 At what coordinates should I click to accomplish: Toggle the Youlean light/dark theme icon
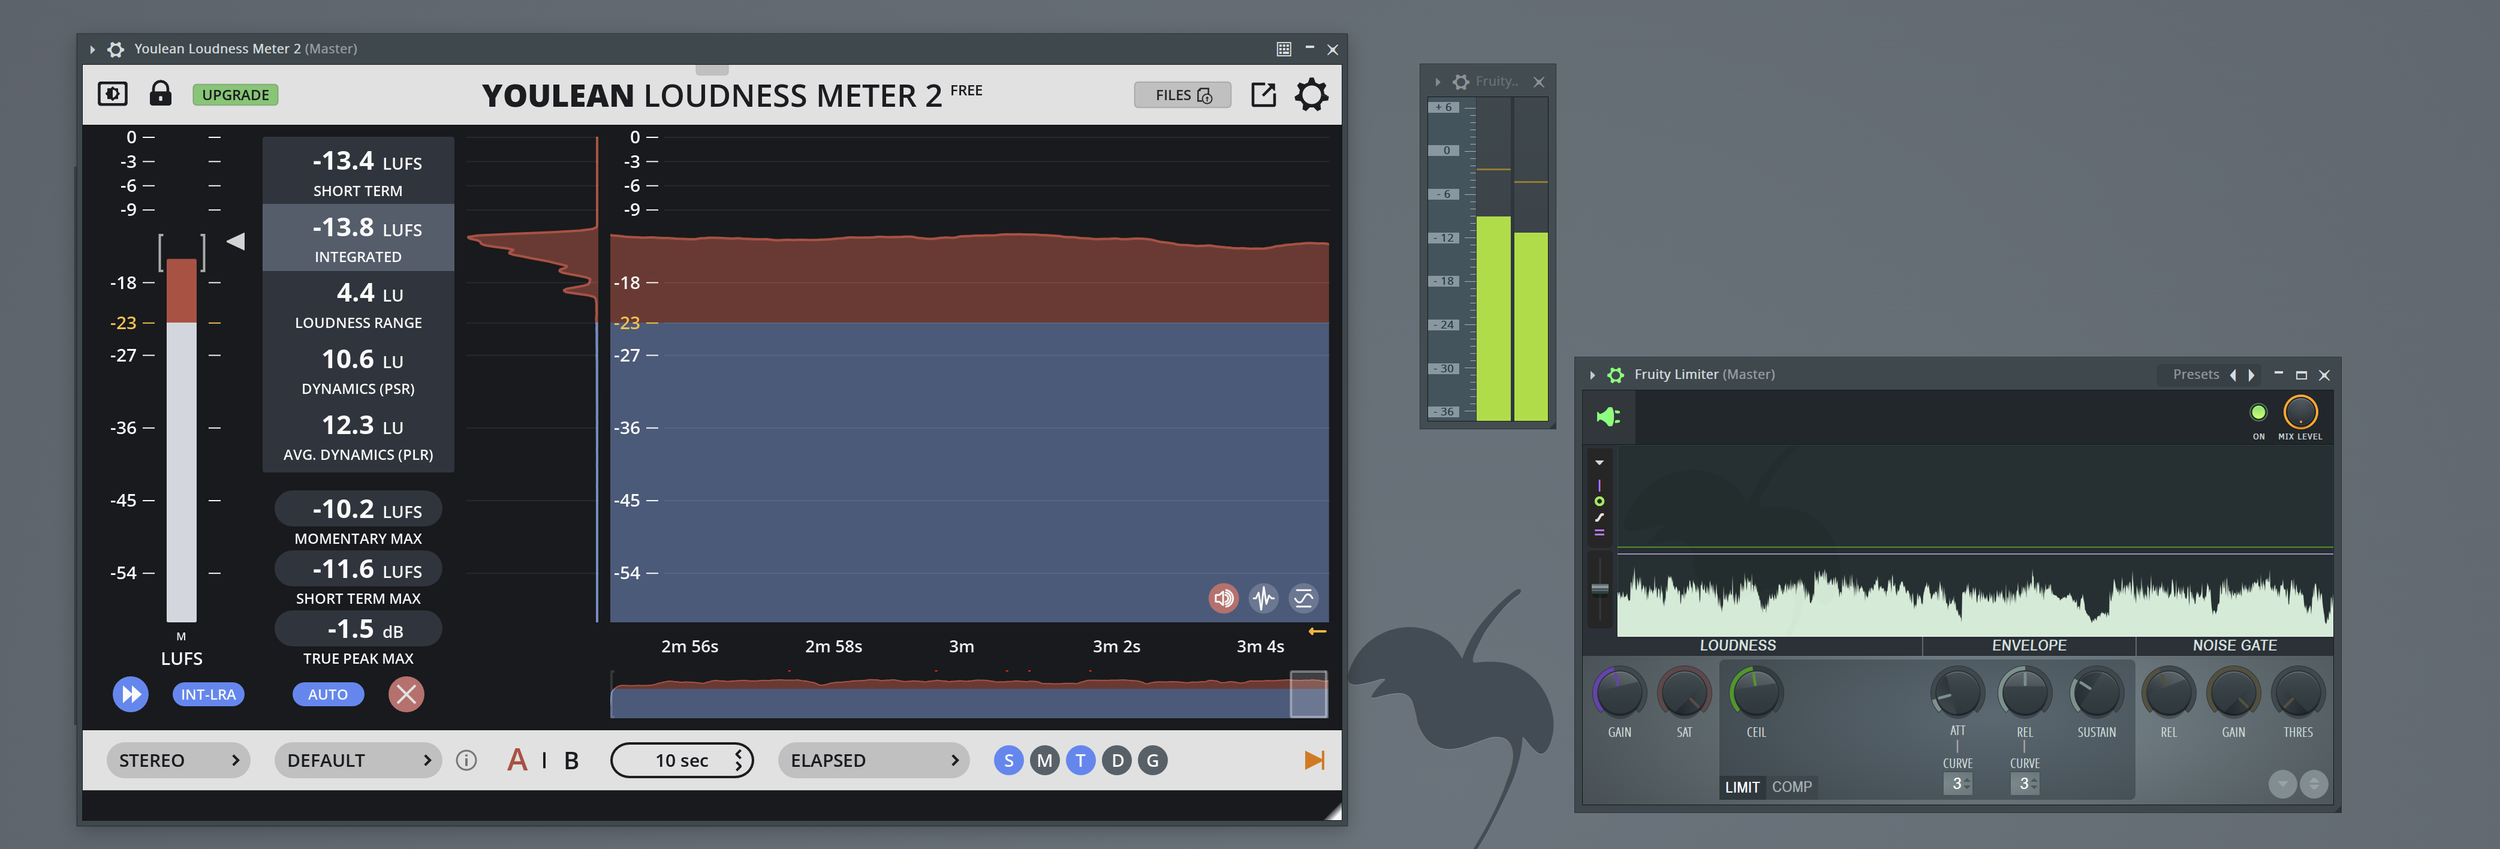(112, 94)
